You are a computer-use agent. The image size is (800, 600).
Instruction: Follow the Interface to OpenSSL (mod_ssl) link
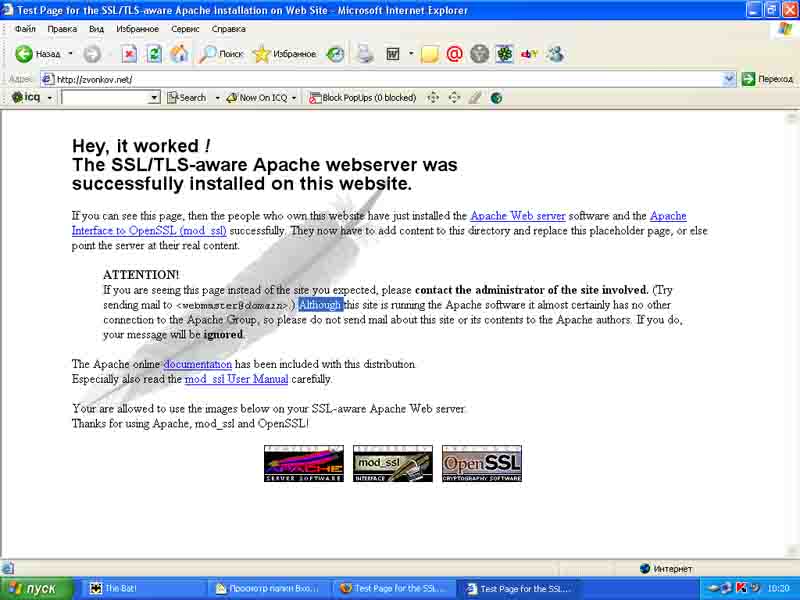coord(149,231)
